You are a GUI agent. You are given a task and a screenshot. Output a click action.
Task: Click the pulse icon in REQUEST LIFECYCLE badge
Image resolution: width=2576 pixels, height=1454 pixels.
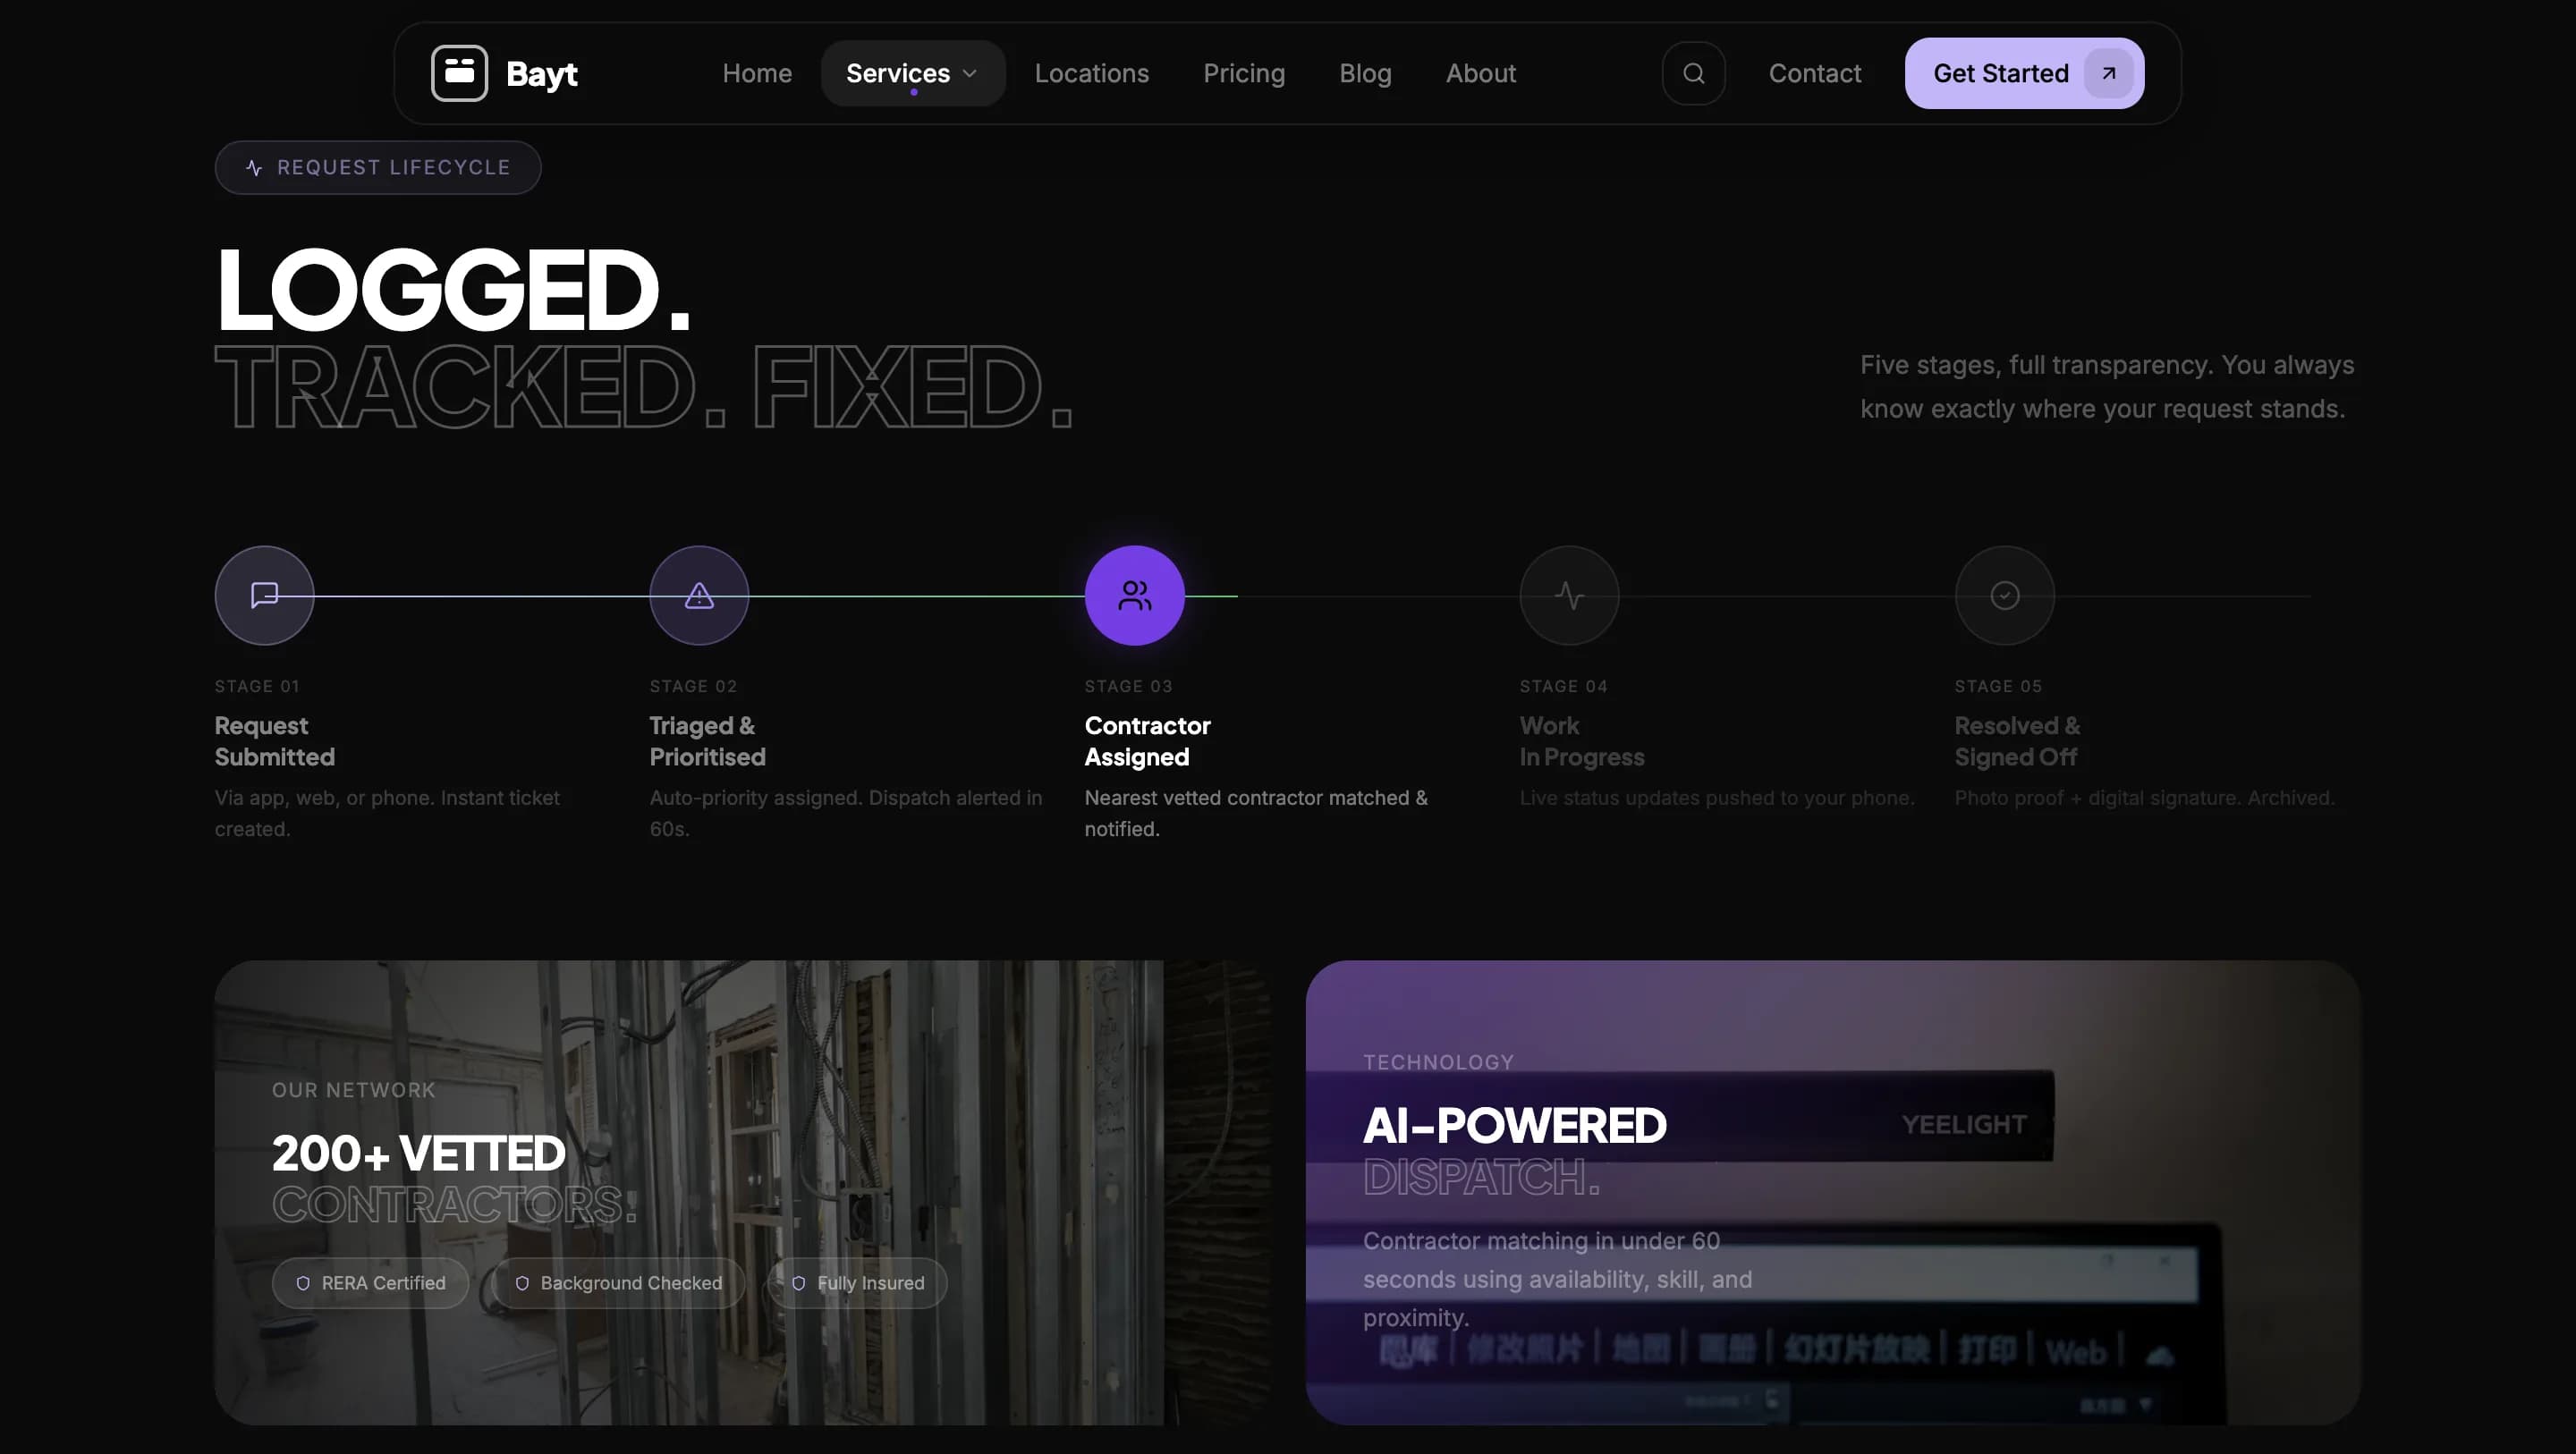(253, 167)
